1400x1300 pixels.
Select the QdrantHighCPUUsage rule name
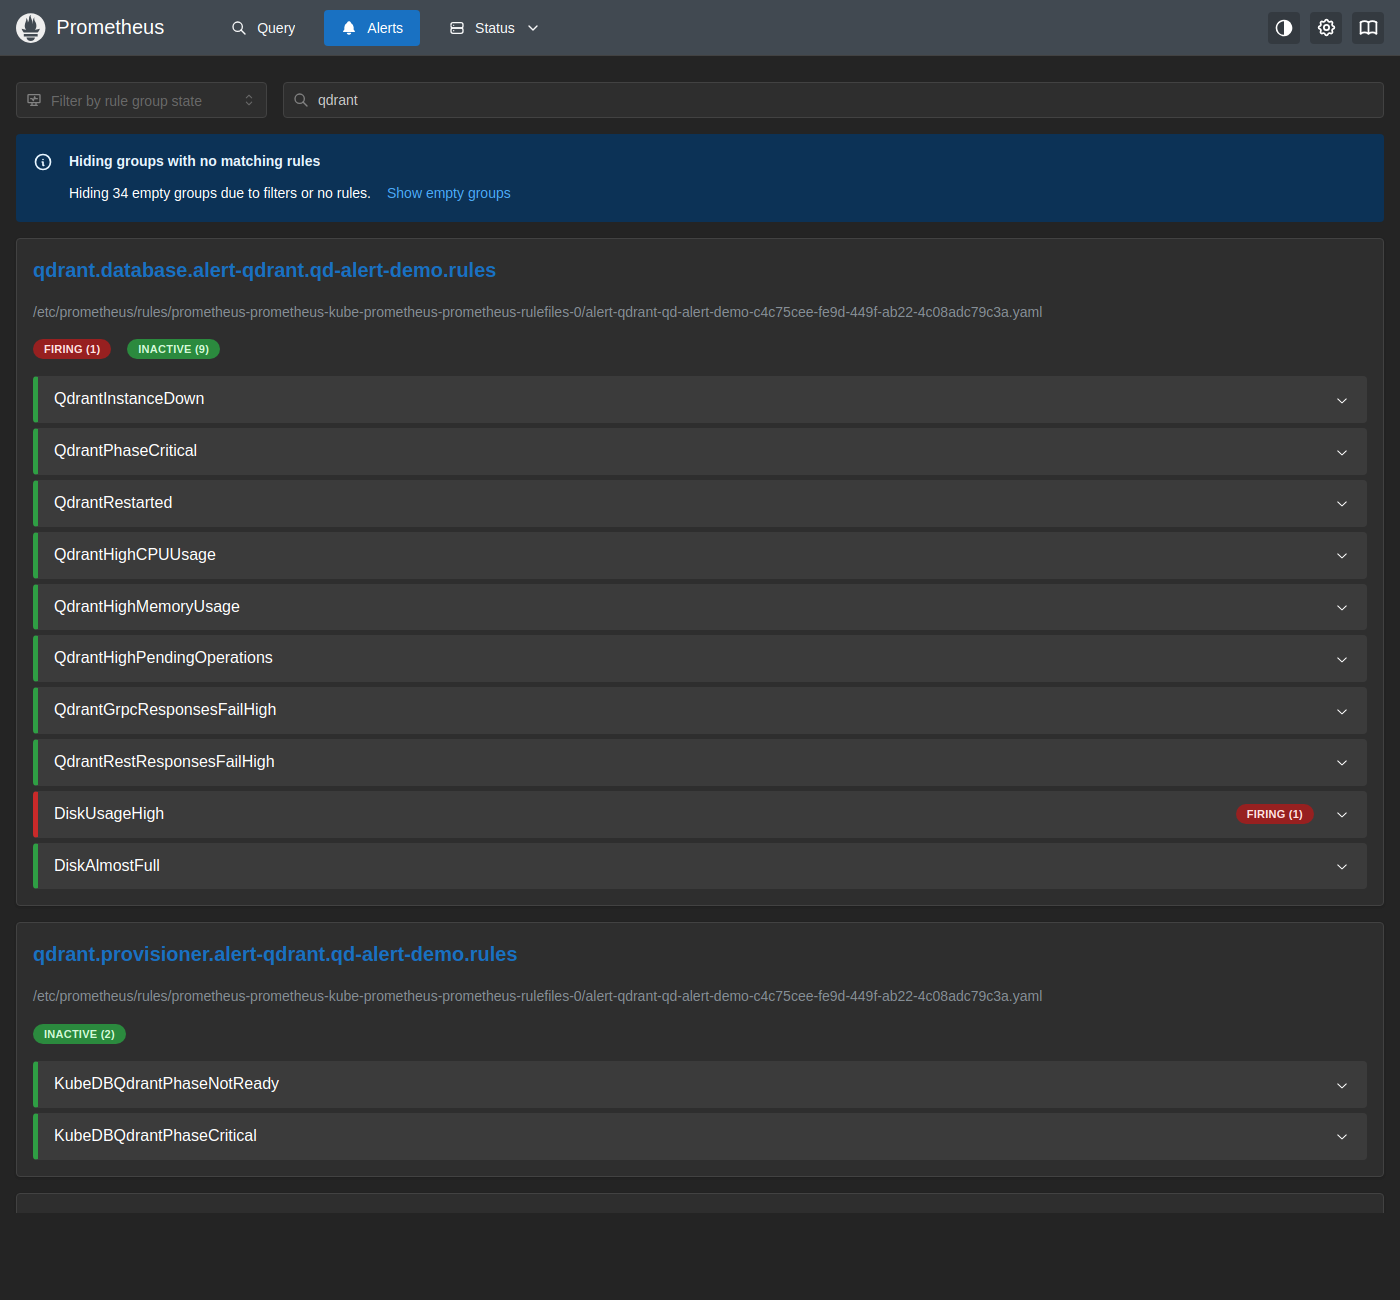135,555
